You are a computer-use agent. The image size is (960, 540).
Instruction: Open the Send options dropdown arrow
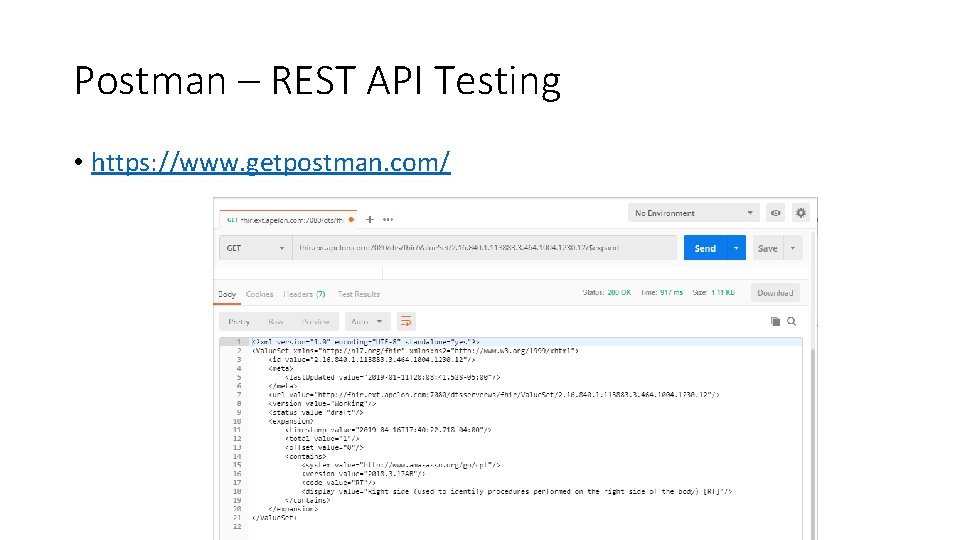point(736,248)
